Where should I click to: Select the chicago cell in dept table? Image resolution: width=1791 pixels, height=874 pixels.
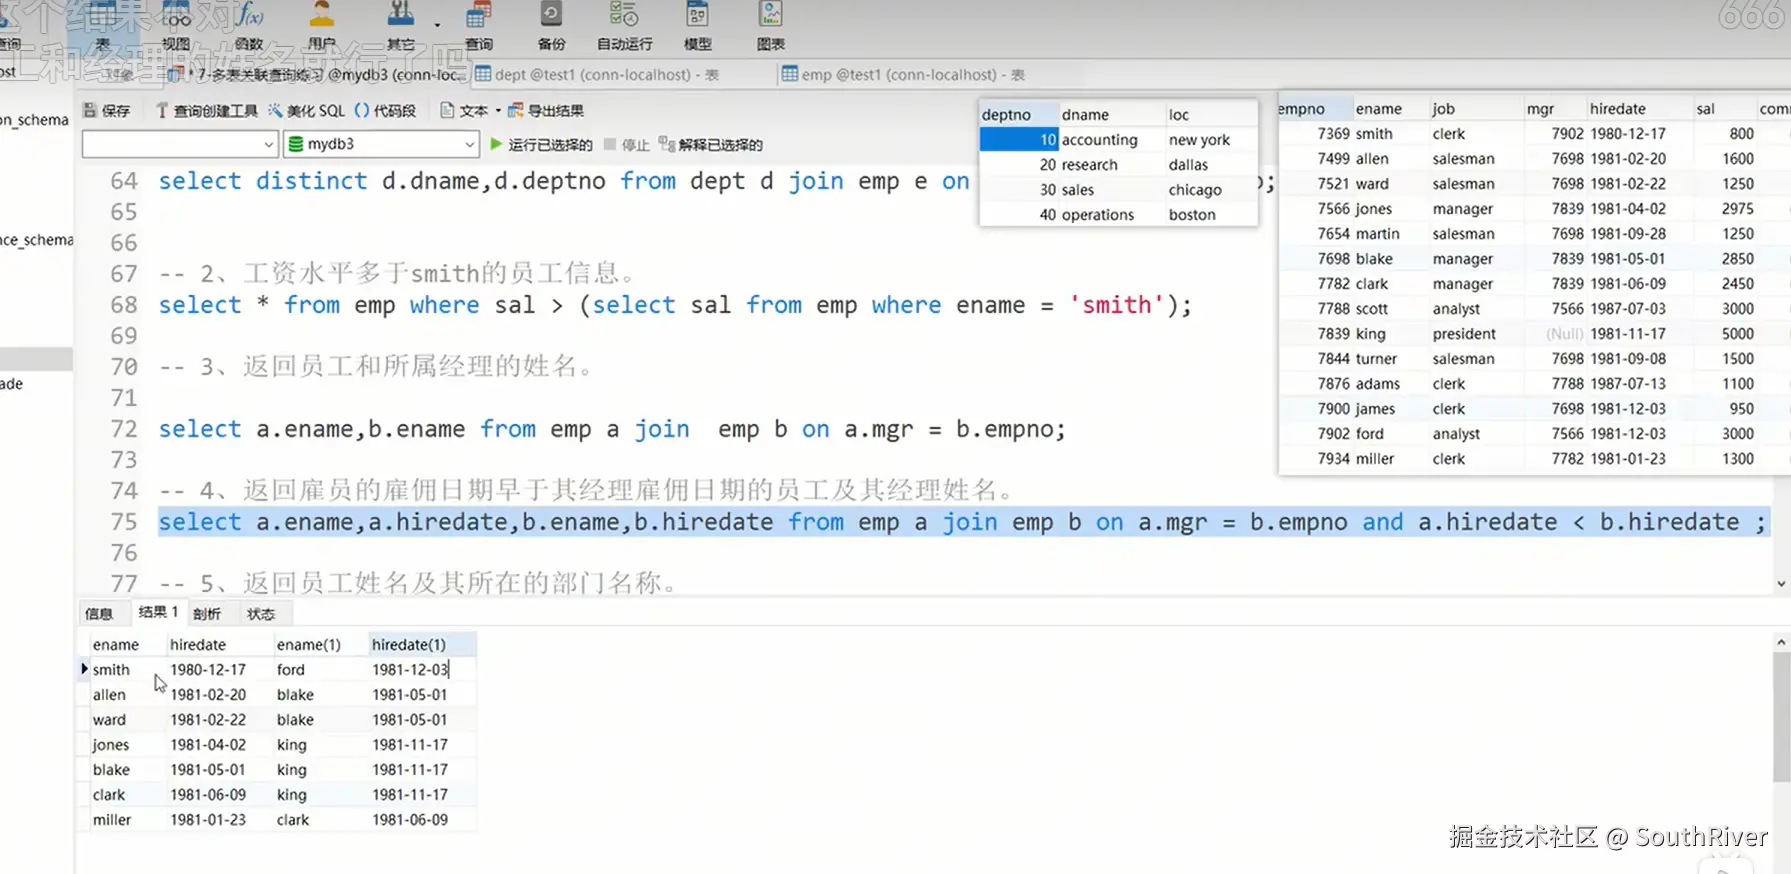[1210, 189]
